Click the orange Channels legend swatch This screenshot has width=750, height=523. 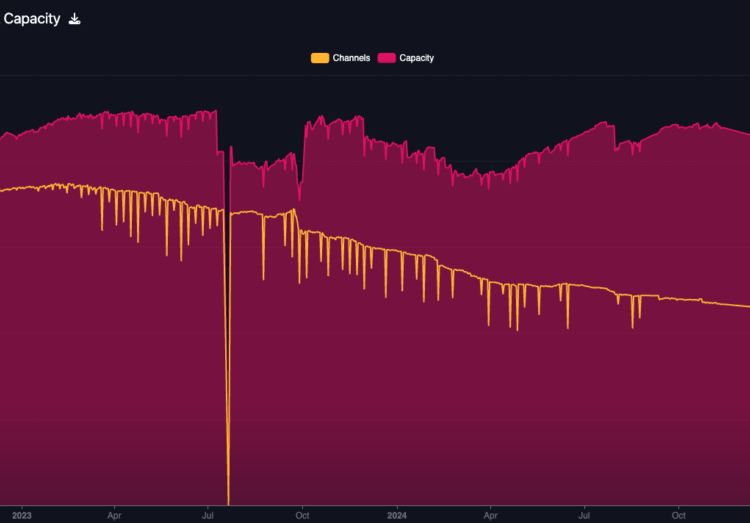coord(320,58)
